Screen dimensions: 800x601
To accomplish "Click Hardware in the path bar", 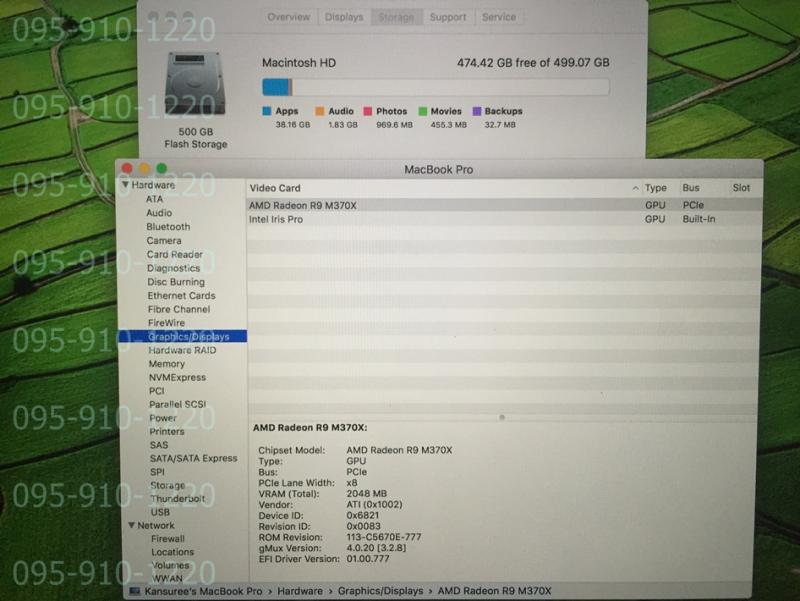I will coord(299,591).
